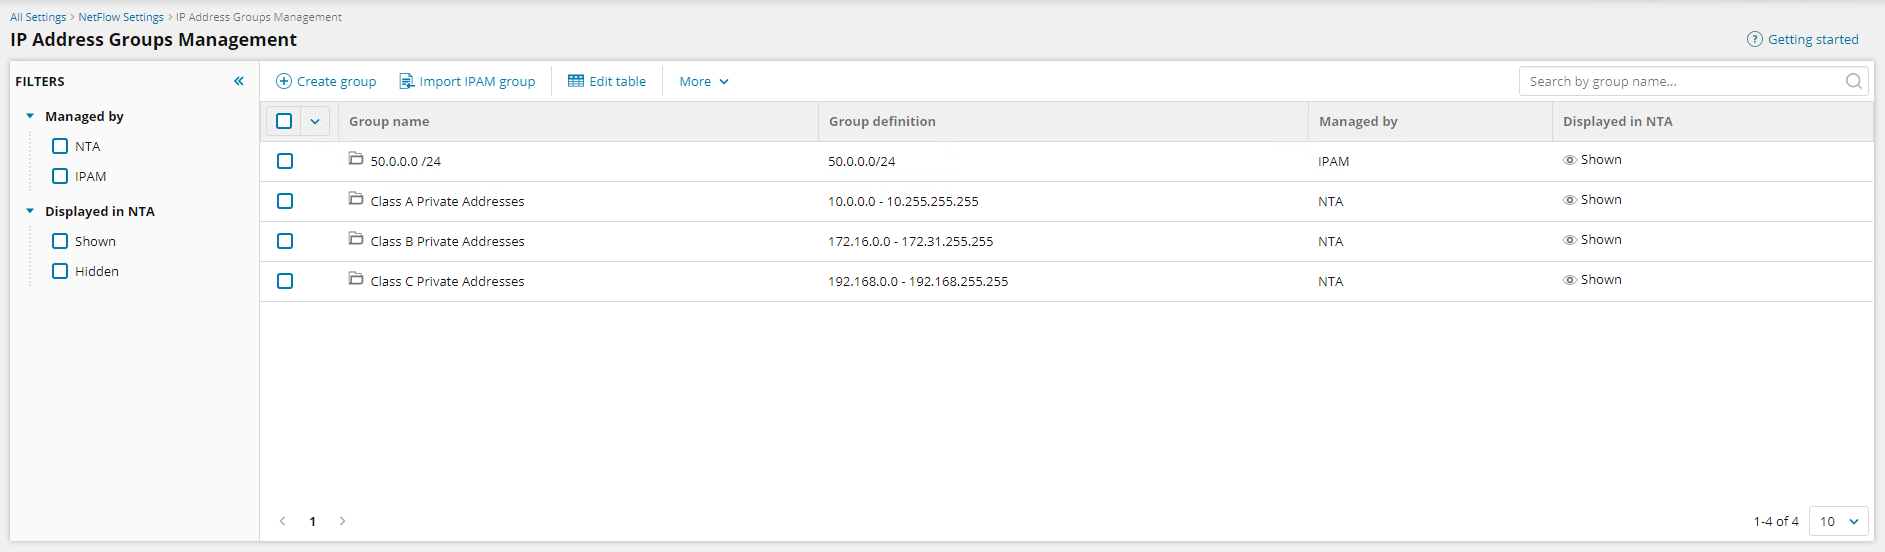The width and height of the screenshot is (1885, 552).
Task: Go to NetFlow Settings breadcrumb
Action: pos(121,17)
